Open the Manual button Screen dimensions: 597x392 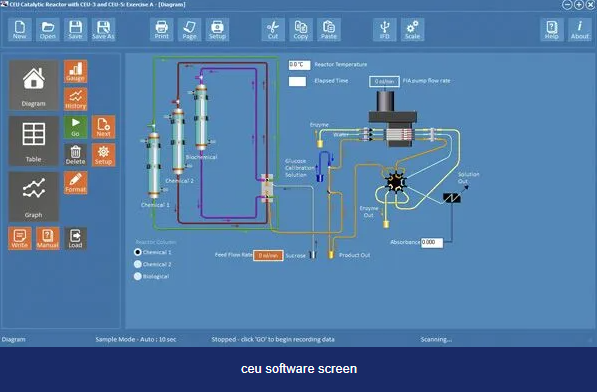(x=48, y=239)
